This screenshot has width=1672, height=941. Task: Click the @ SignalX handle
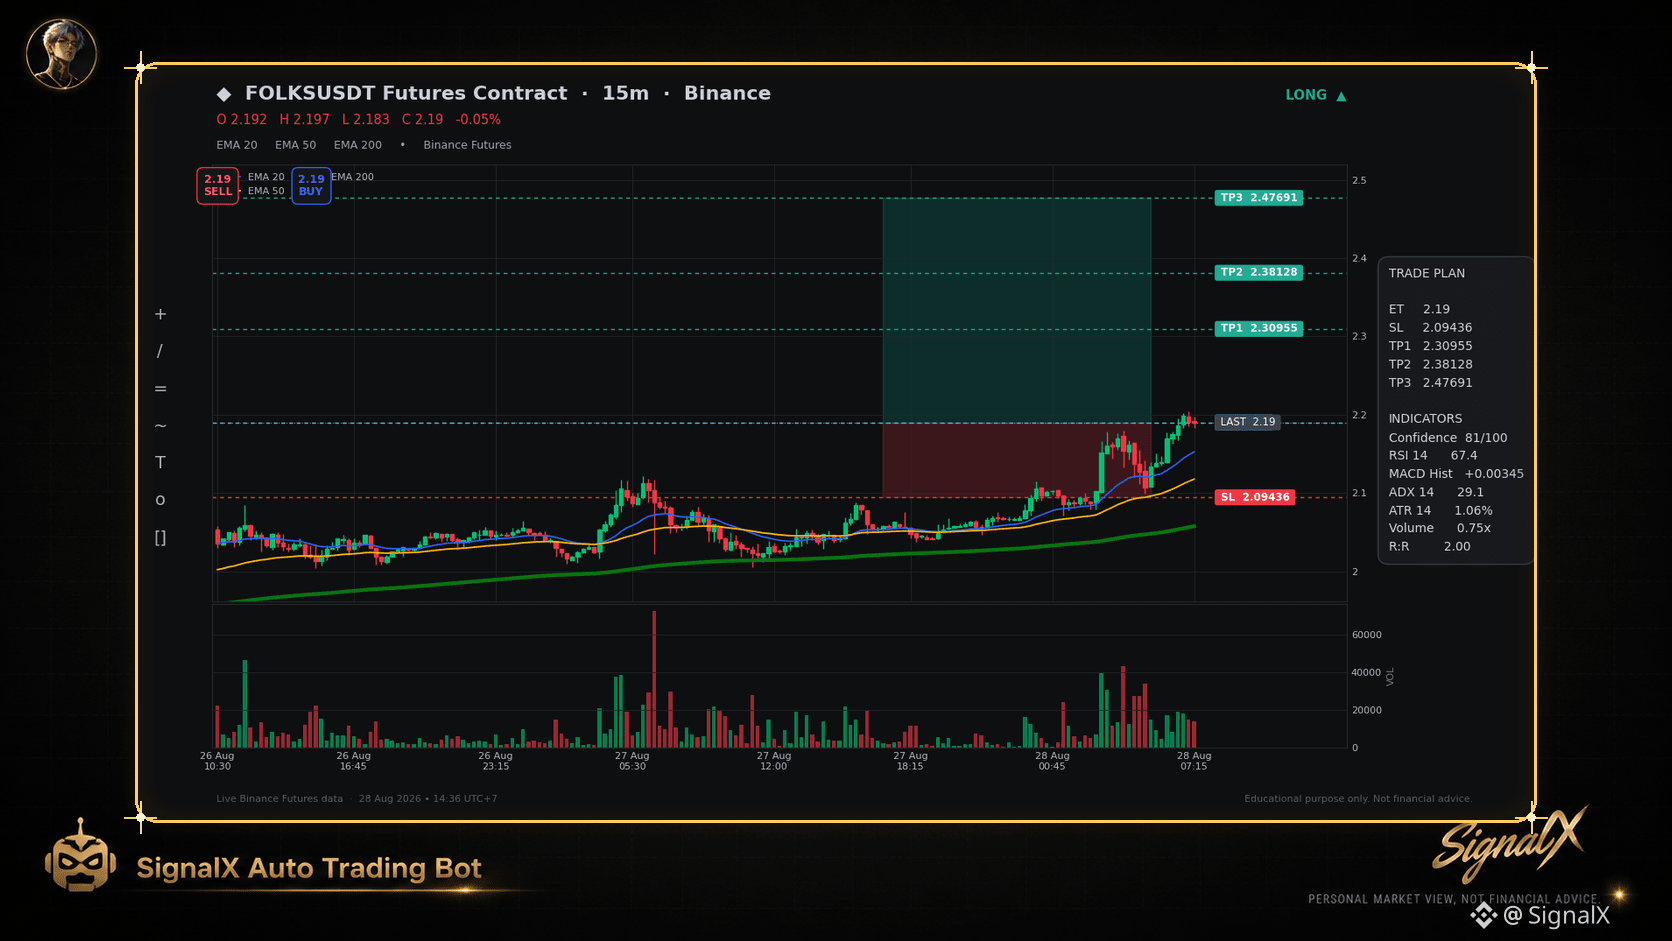pos(1557,915)
